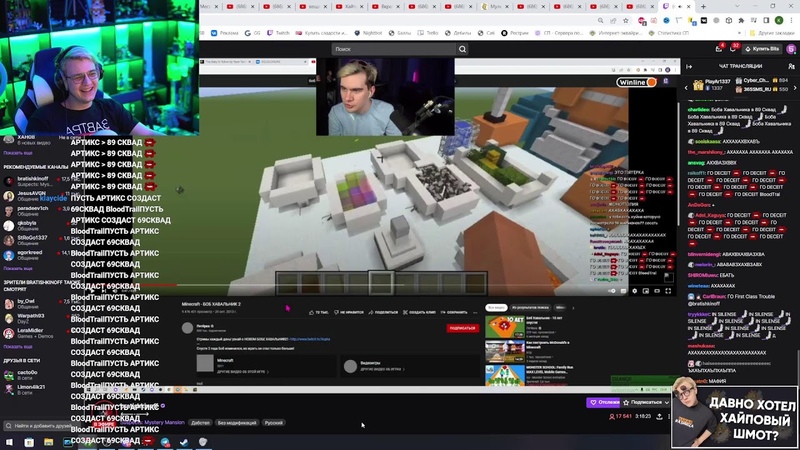Open the Chrome profile avatar
Screen dimensions: 800x450
pos(779,20)
